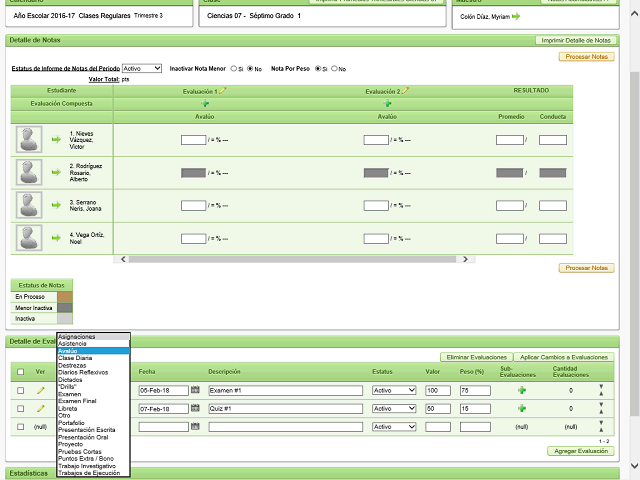
Task: Click Eliminar Evaluaciones button
Action: [x=476, y=357]
